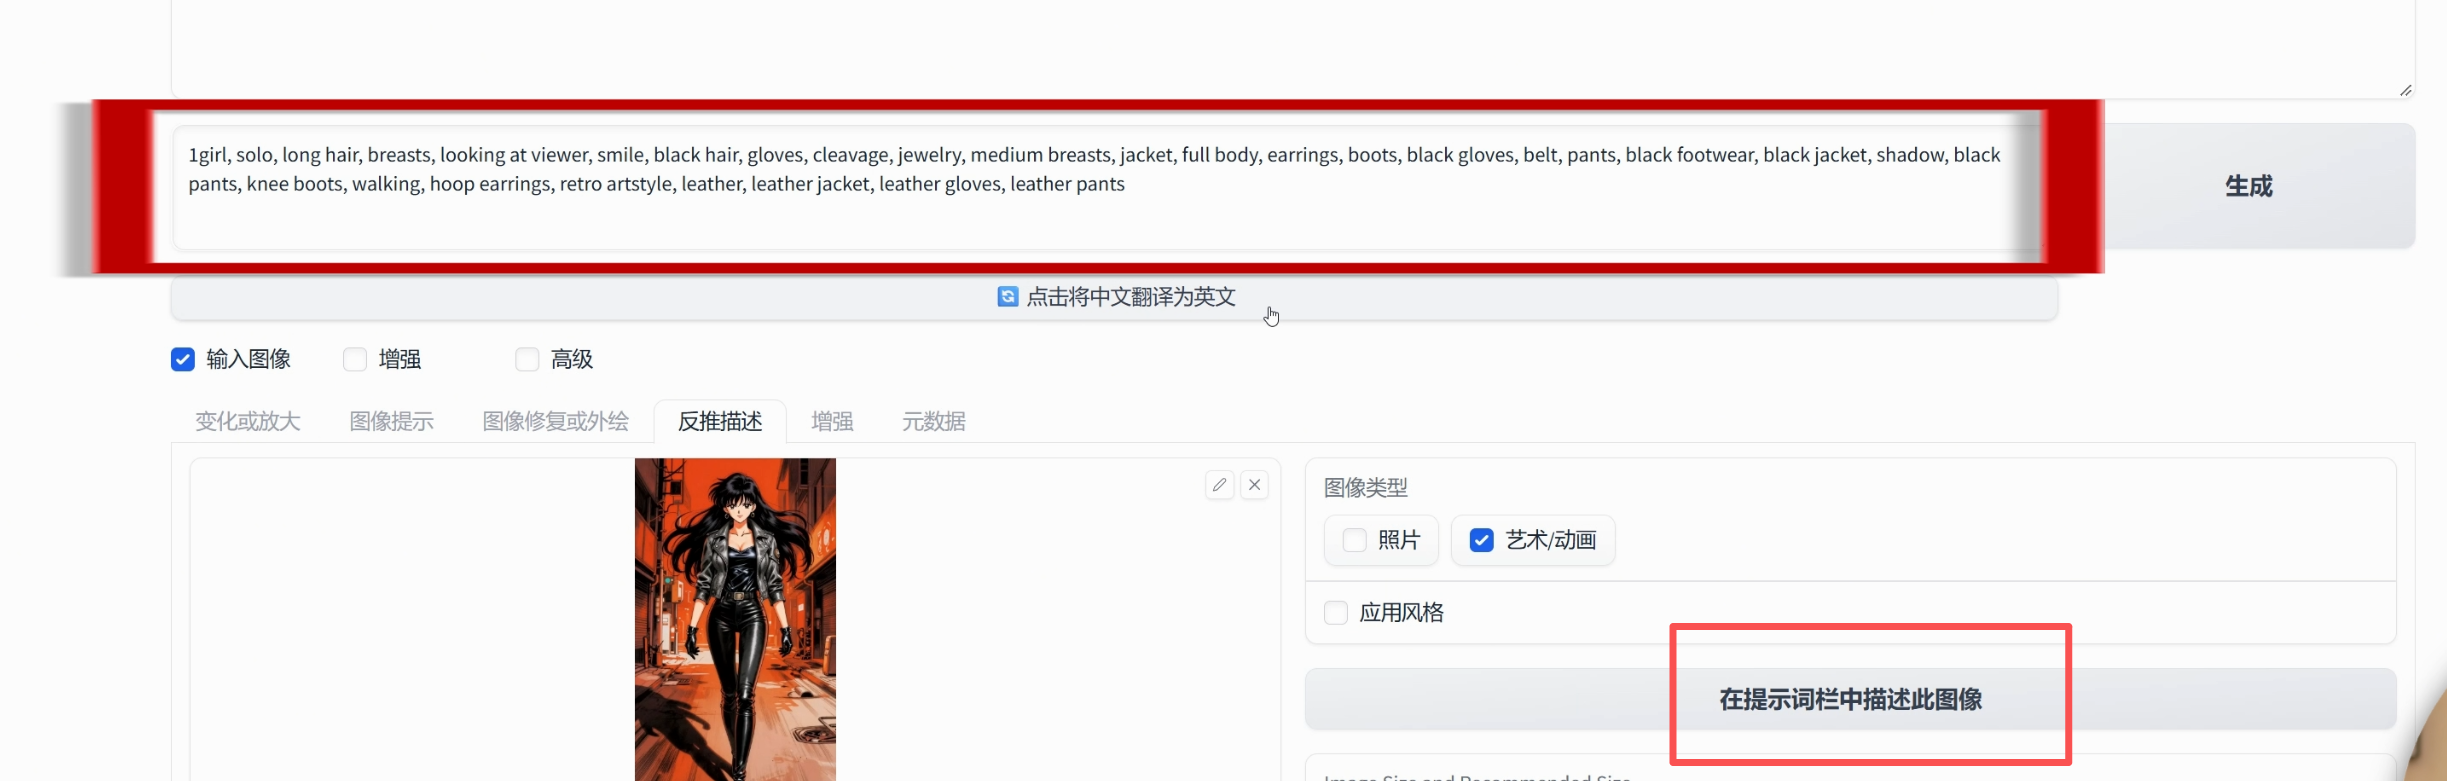Viewport: 2447px width, 781px height.
Task: Click the uploaded anime girl image thumbnail
Action: tap(735, 619)
